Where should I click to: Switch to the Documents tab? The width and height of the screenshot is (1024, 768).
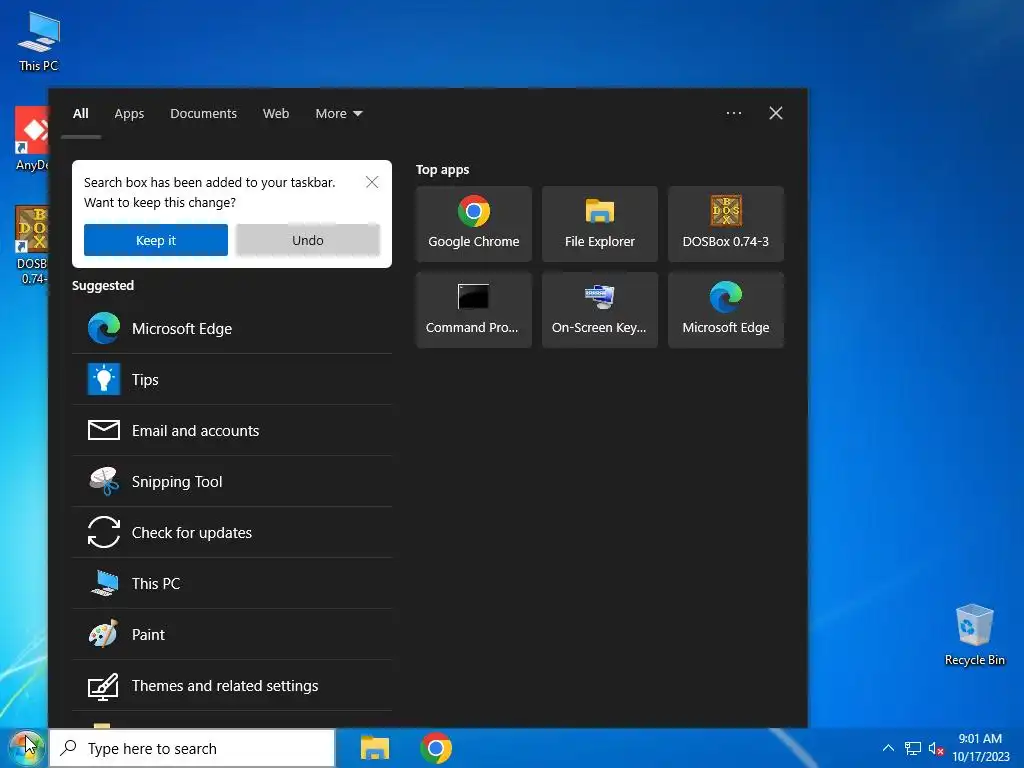[x=204, y=114]
